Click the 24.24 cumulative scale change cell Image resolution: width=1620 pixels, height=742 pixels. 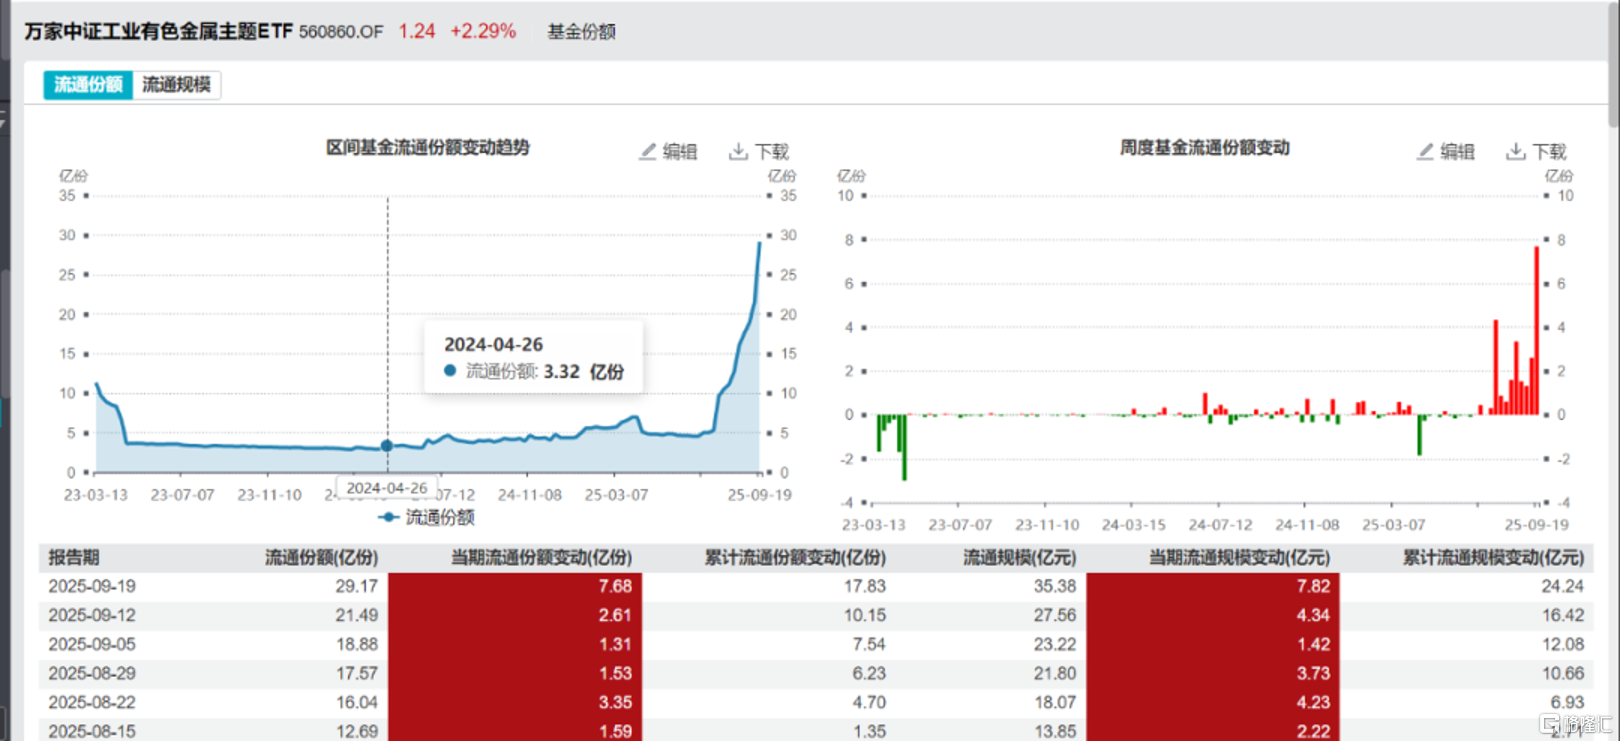[x=1563, y=586]
